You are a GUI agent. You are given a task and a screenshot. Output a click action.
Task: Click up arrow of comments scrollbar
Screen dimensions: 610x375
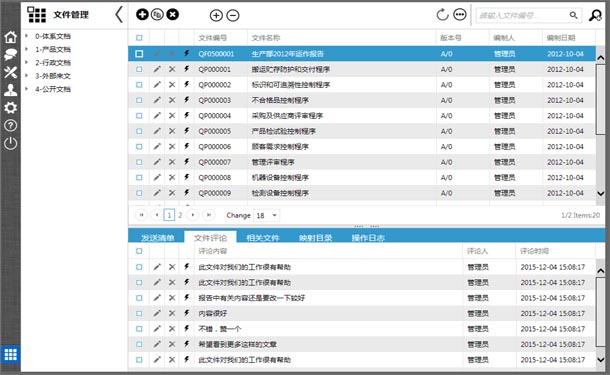pyautogui.click(x=601, y=271)
